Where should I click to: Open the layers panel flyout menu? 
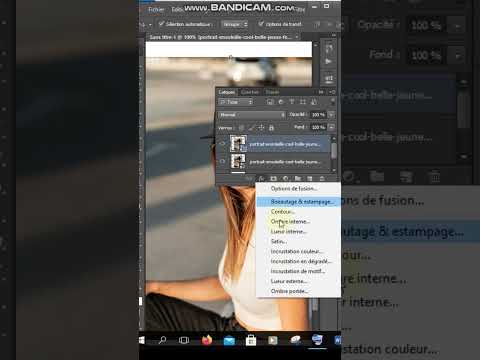[332, 92]
